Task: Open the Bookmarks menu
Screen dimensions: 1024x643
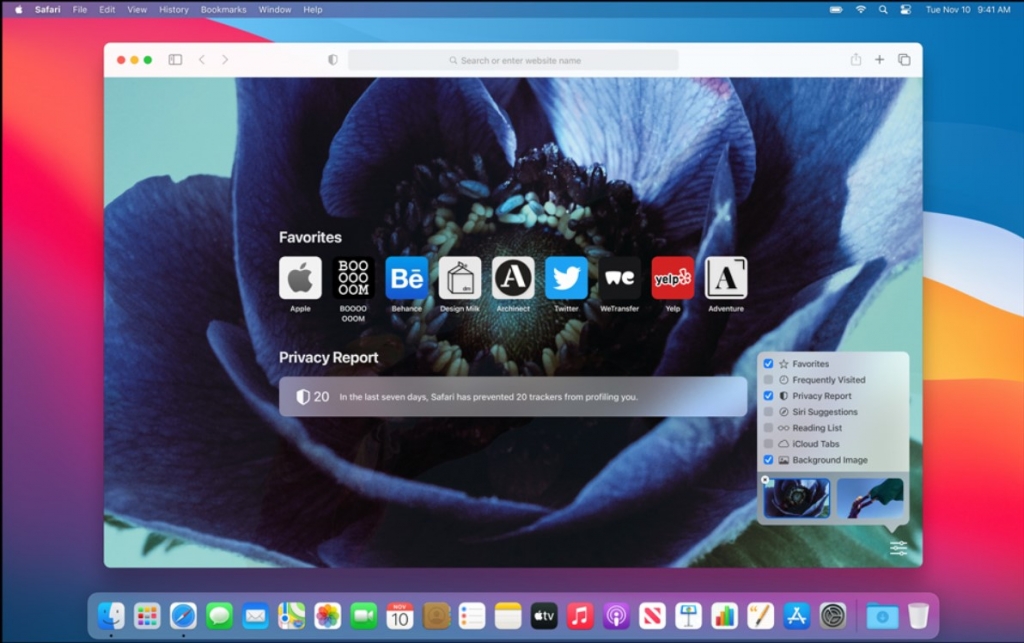Action: (x=223, y=9)
